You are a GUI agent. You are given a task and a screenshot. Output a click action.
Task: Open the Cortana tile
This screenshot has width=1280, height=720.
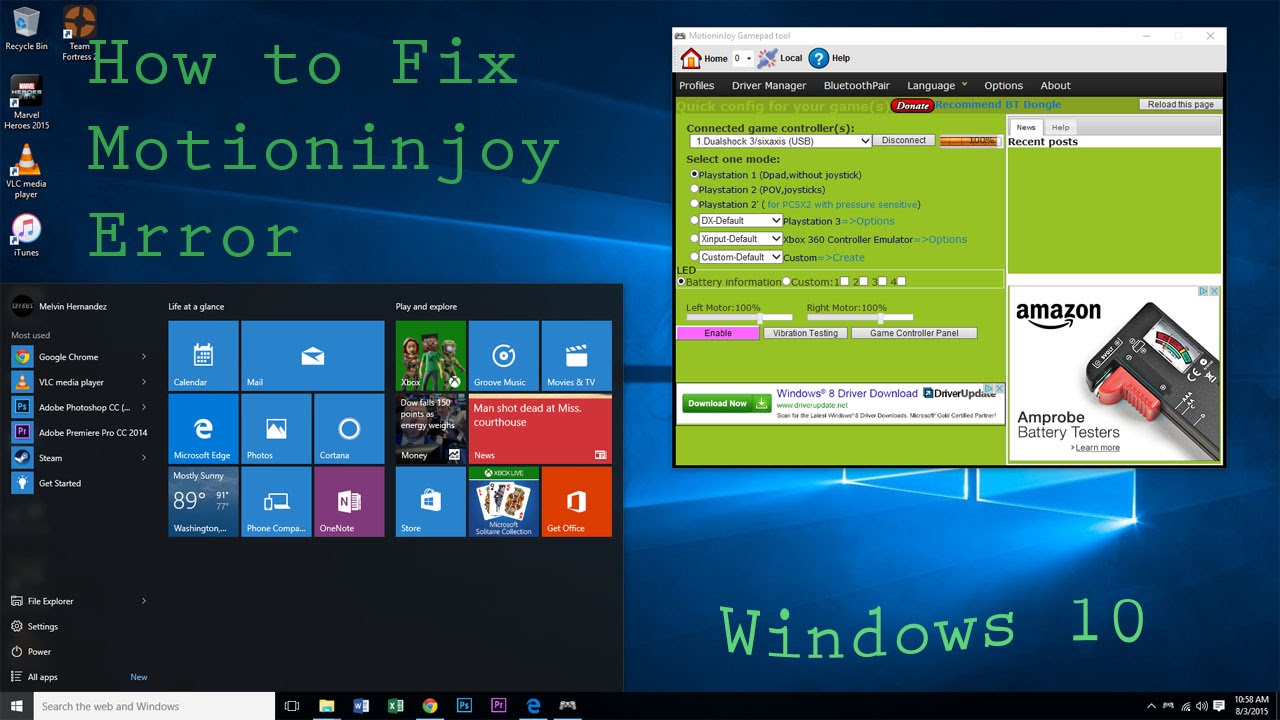click(x=349, y=429)
